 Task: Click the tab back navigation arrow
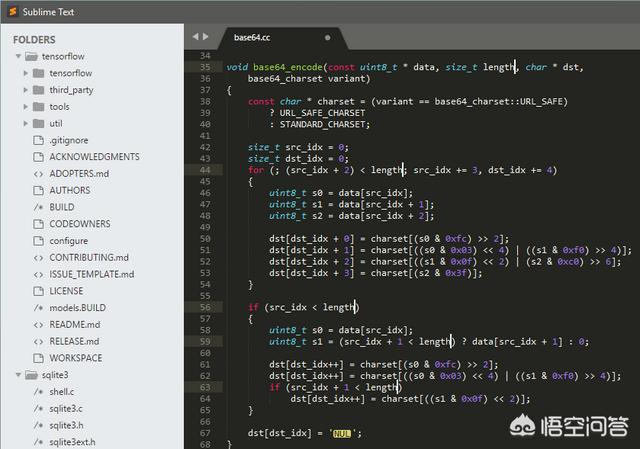(x=196, y=37)
